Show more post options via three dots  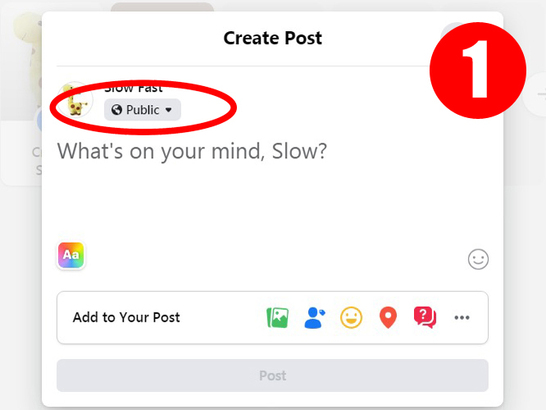(x=462, y=317)
